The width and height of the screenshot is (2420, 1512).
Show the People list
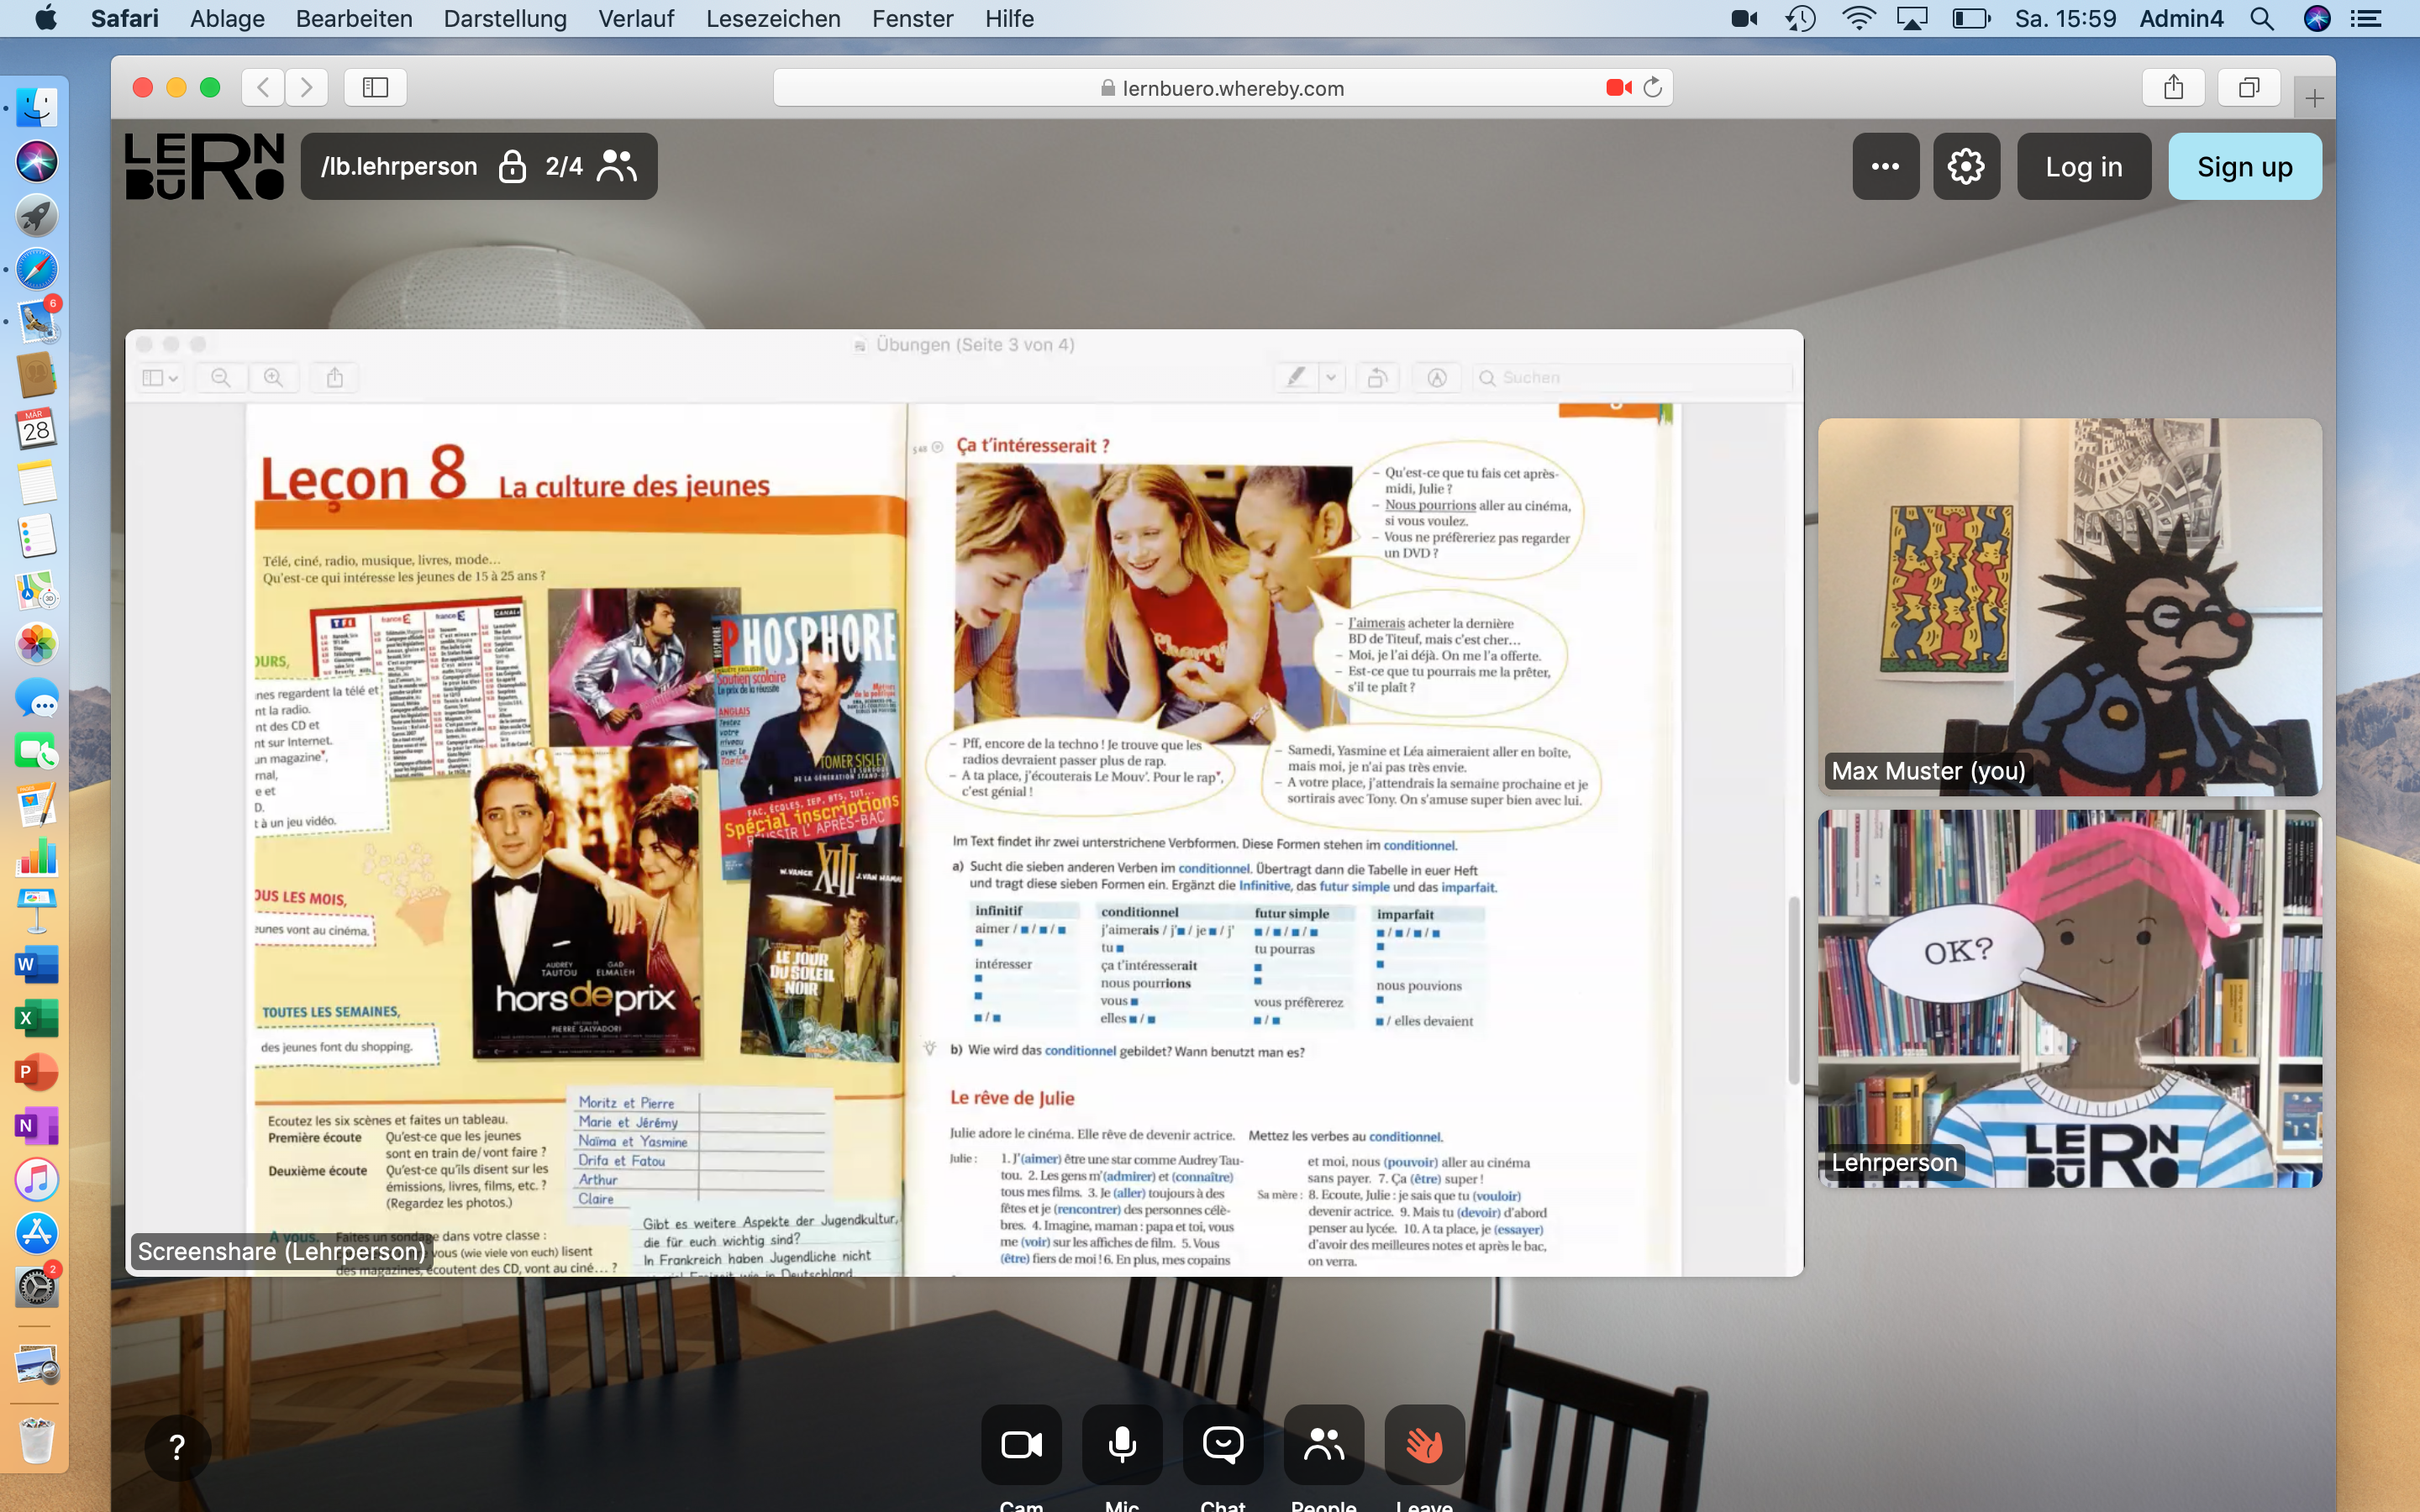[x=1324, y=1444]
